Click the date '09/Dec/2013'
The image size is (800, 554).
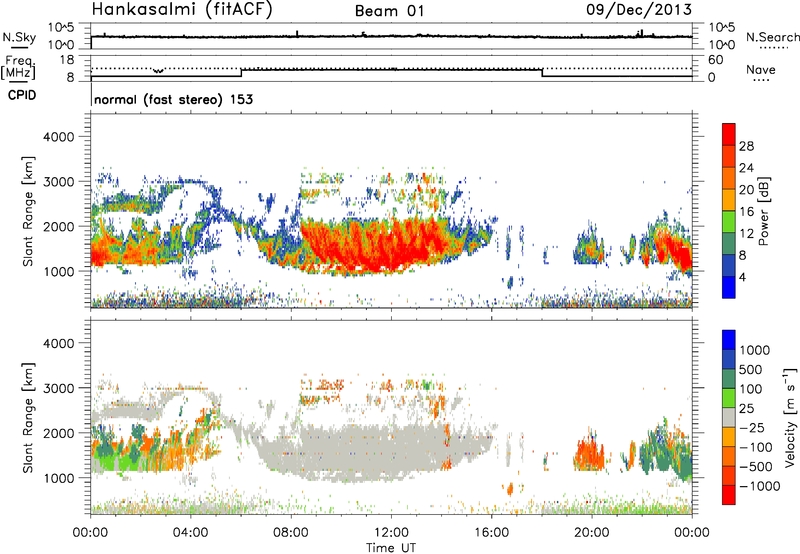pos(639,9)
